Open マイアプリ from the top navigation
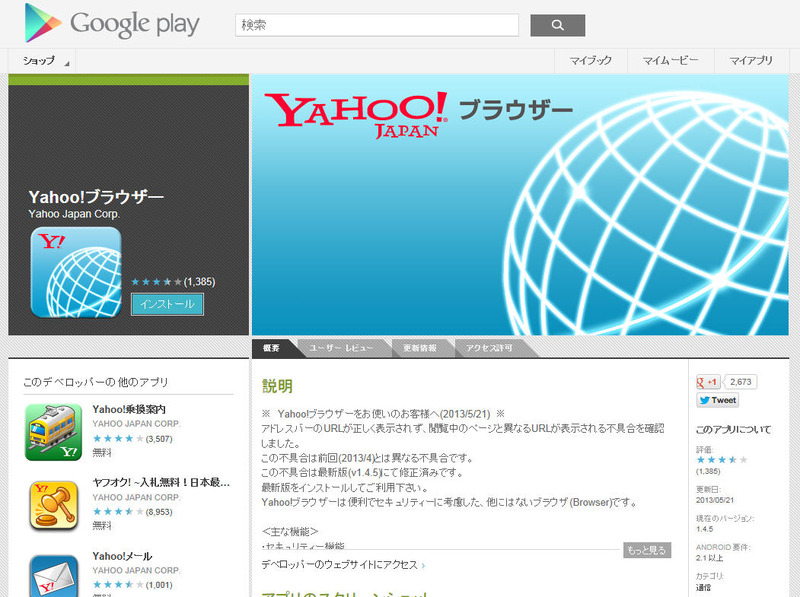800x597 pixels. click(x=751, y=61)
